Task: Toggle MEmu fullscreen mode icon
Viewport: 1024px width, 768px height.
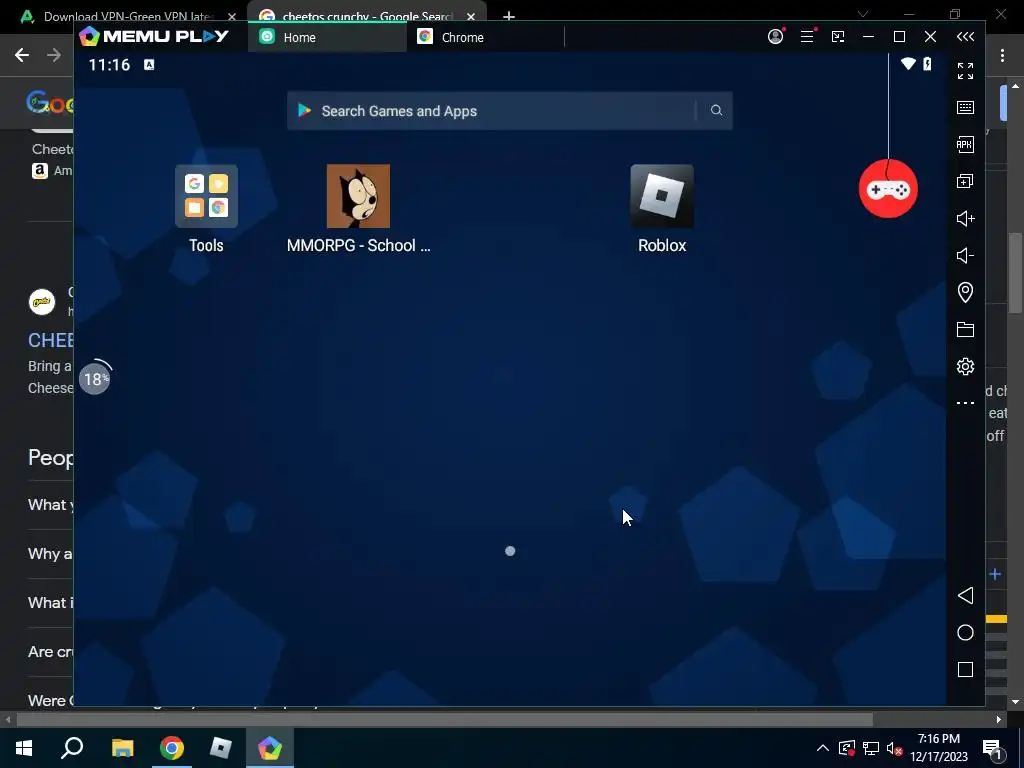Action: (x=965, y=71)
